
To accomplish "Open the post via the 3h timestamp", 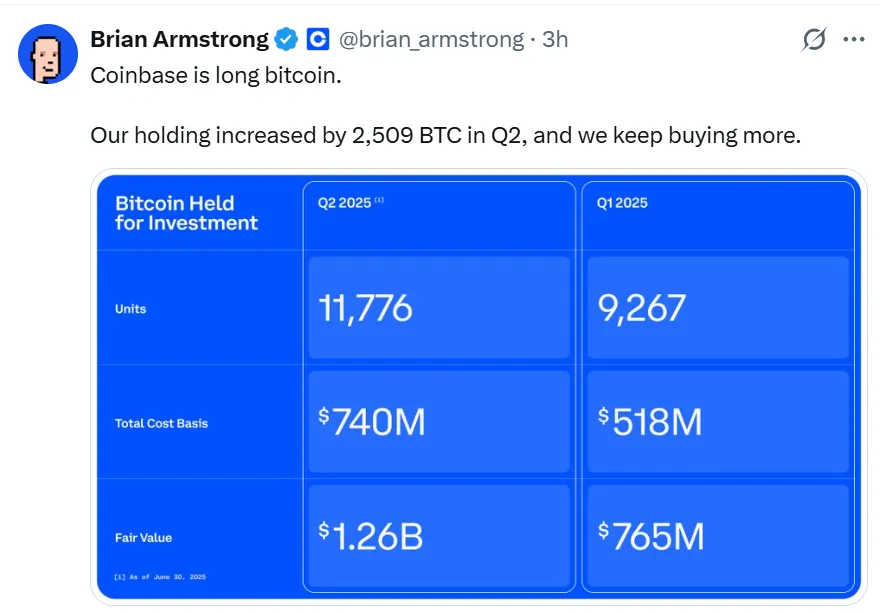I will (555, 40).
